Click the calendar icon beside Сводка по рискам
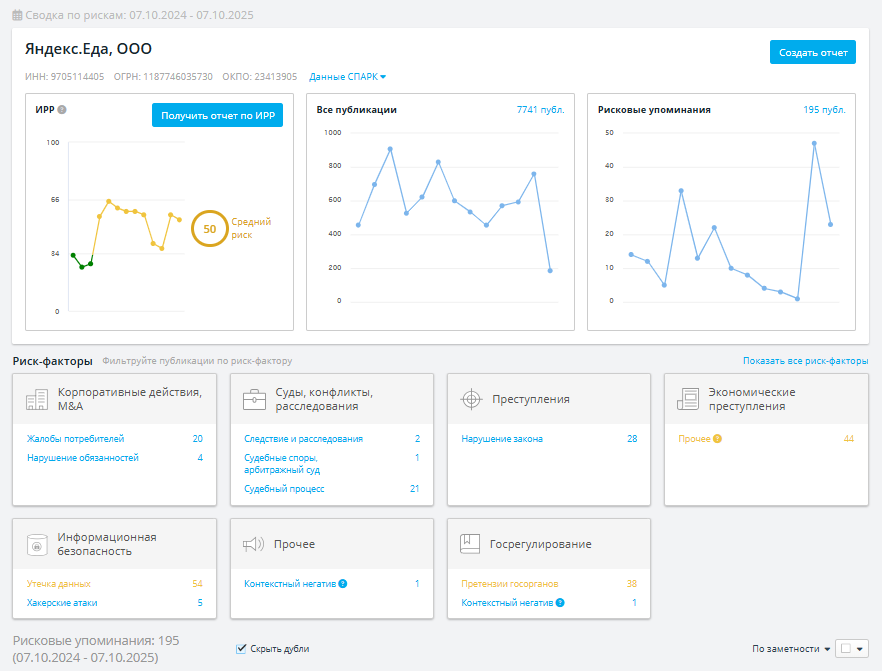Viewport: 882px width, 671px height. click(17, 15)
